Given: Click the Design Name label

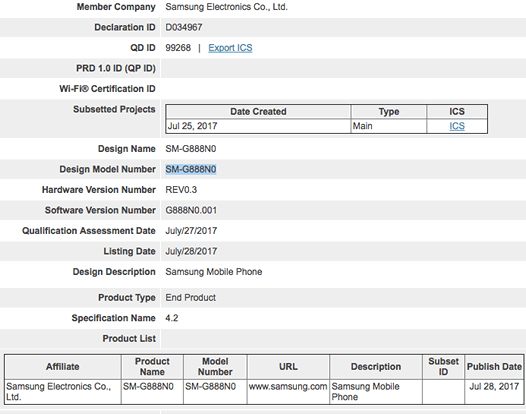Looking at the screenshot, I should coord(127,149).
